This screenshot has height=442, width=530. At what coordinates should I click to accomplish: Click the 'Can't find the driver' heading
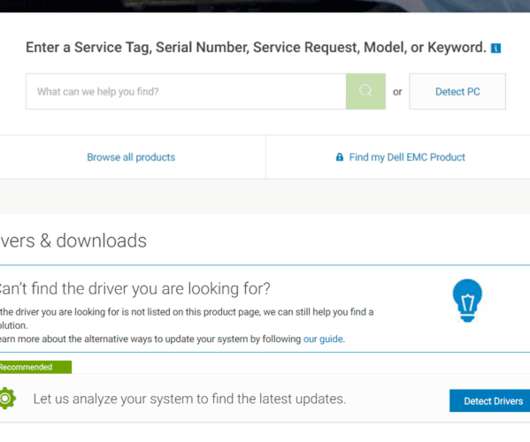pos(135,289)
